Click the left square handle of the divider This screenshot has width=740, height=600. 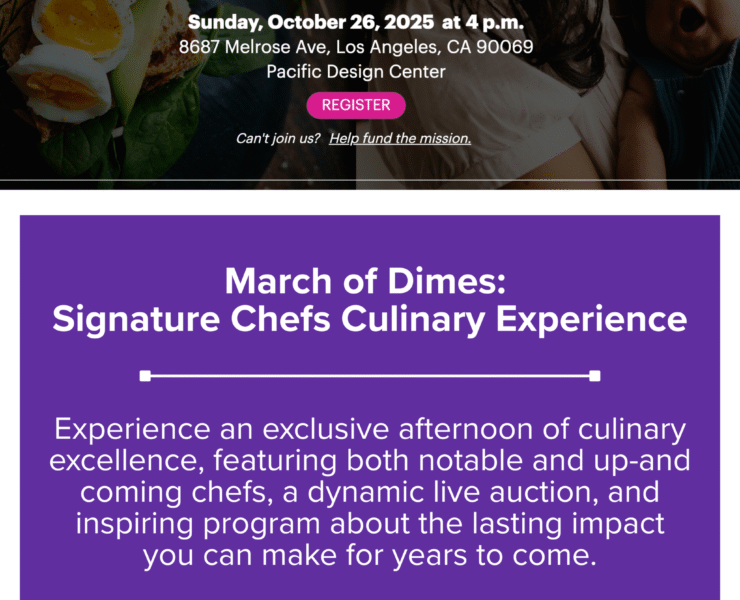pyautogui.click(x=145, y=376)
